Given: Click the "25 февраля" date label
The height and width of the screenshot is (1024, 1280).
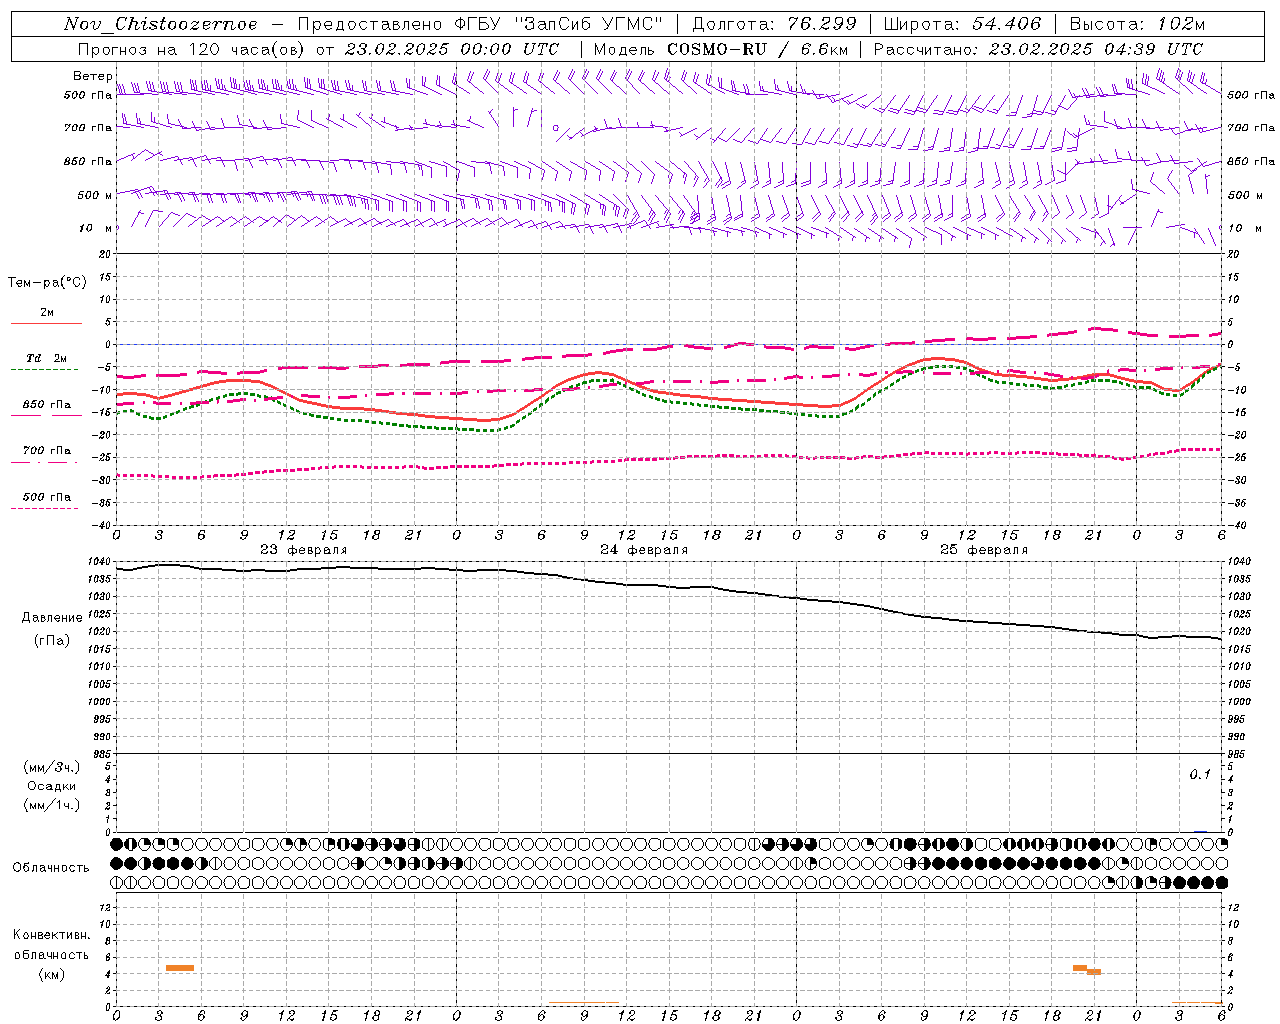Looking at the screenshot, I should (x=984, y=550).
